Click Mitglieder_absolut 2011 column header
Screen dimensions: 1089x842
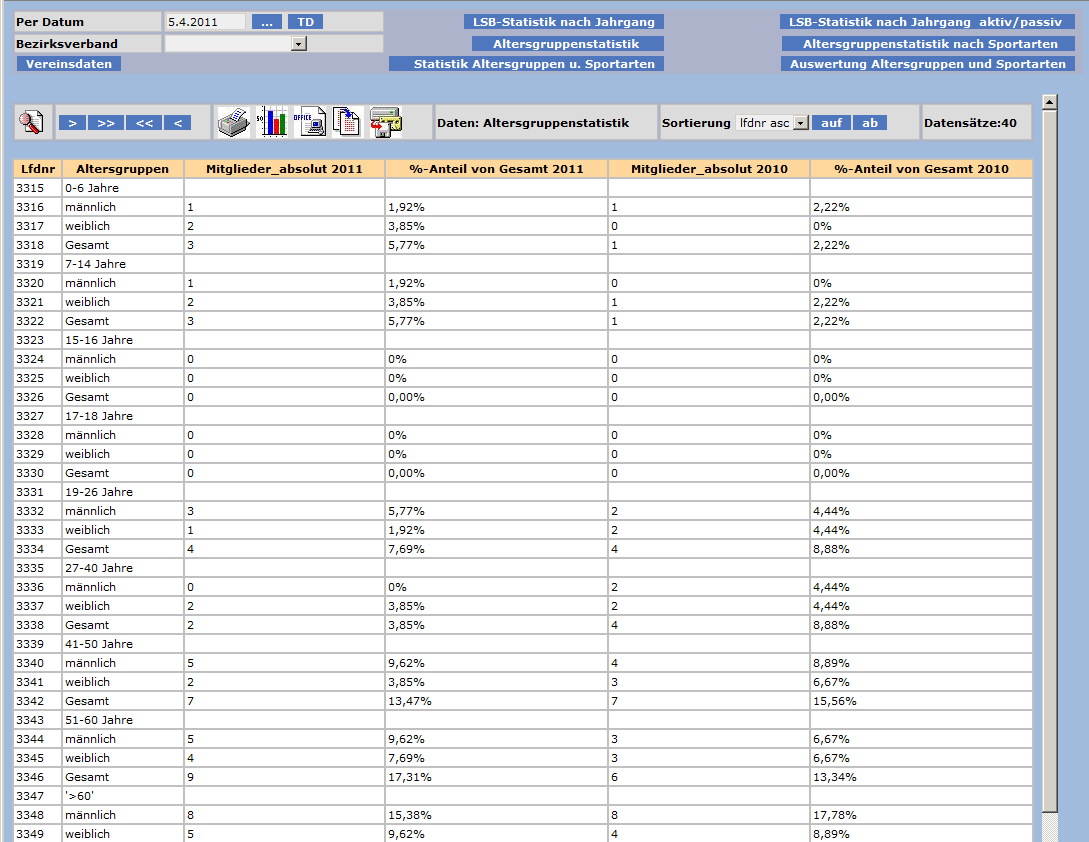284,169
